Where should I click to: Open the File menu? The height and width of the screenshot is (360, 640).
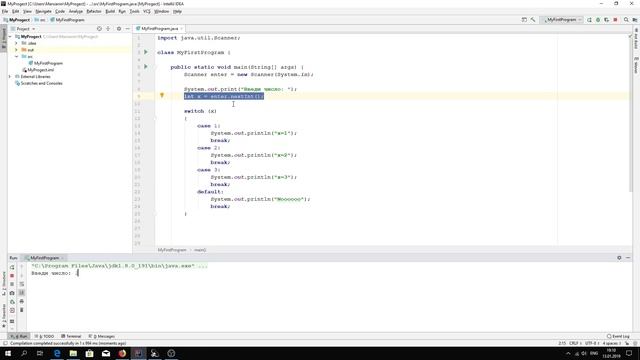(x=5, y=11)
